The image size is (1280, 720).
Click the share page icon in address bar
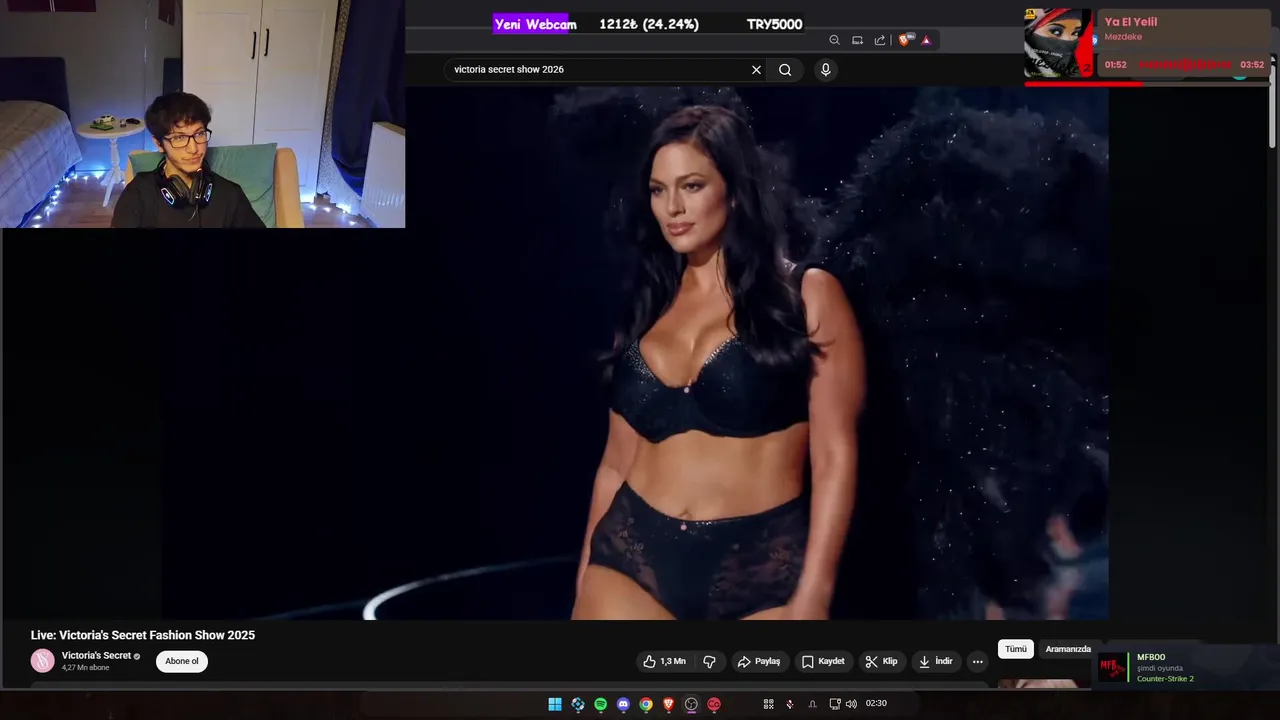point(880,40)
